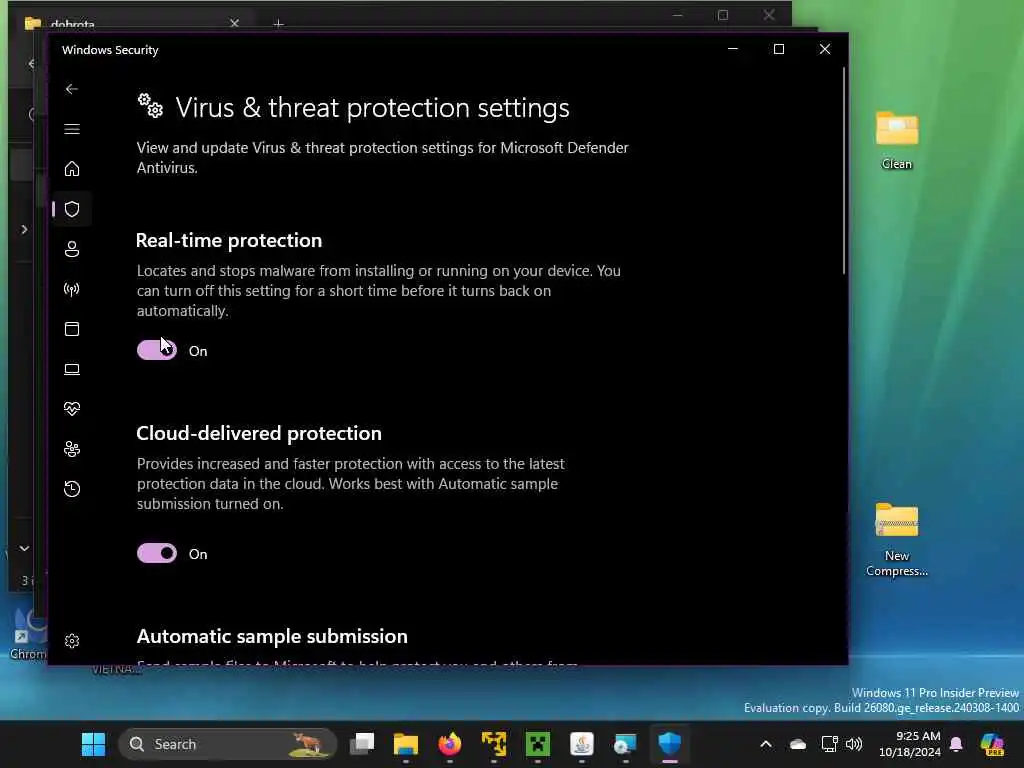Click the Windows Security vertical scrollbar
This screenshot has width=1024, height=768.
pos(844,171)
